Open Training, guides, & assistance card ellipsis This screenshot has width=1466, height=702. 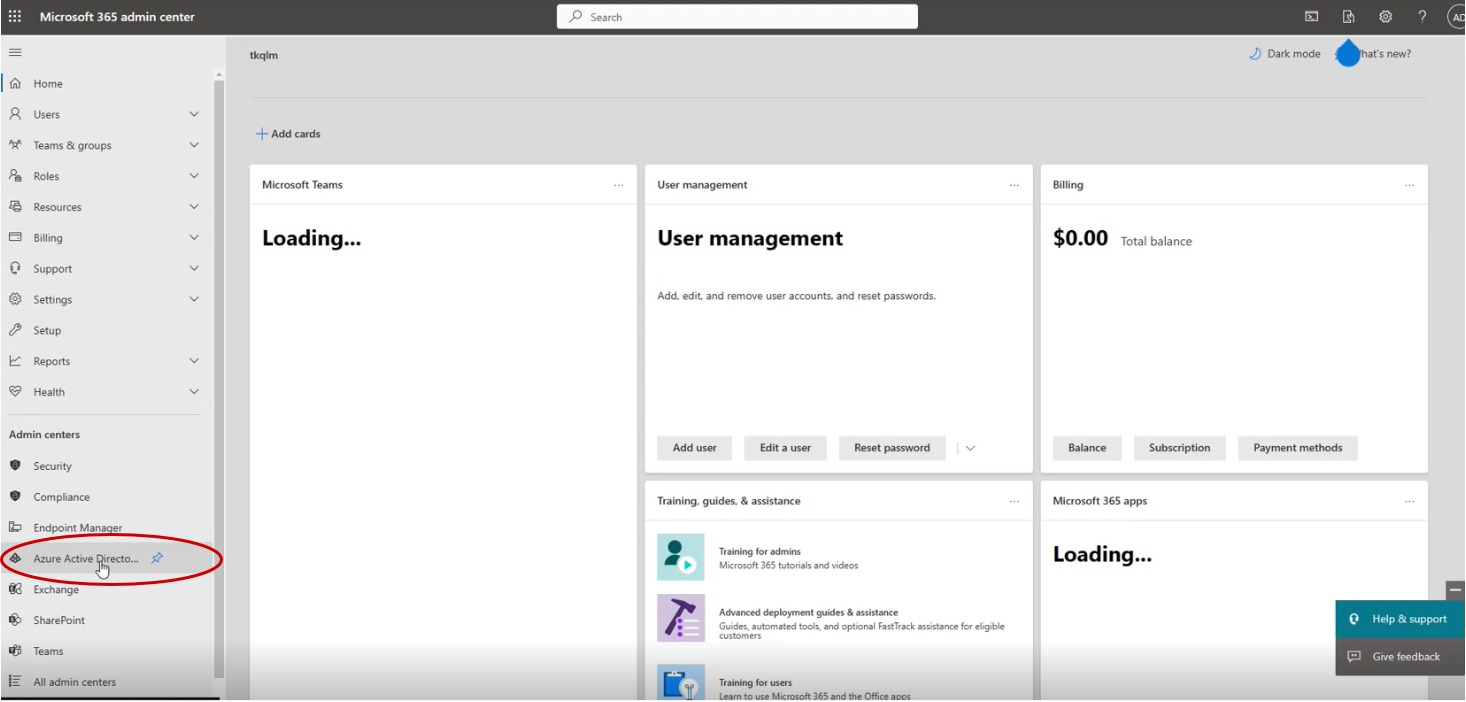point(1014,501)
